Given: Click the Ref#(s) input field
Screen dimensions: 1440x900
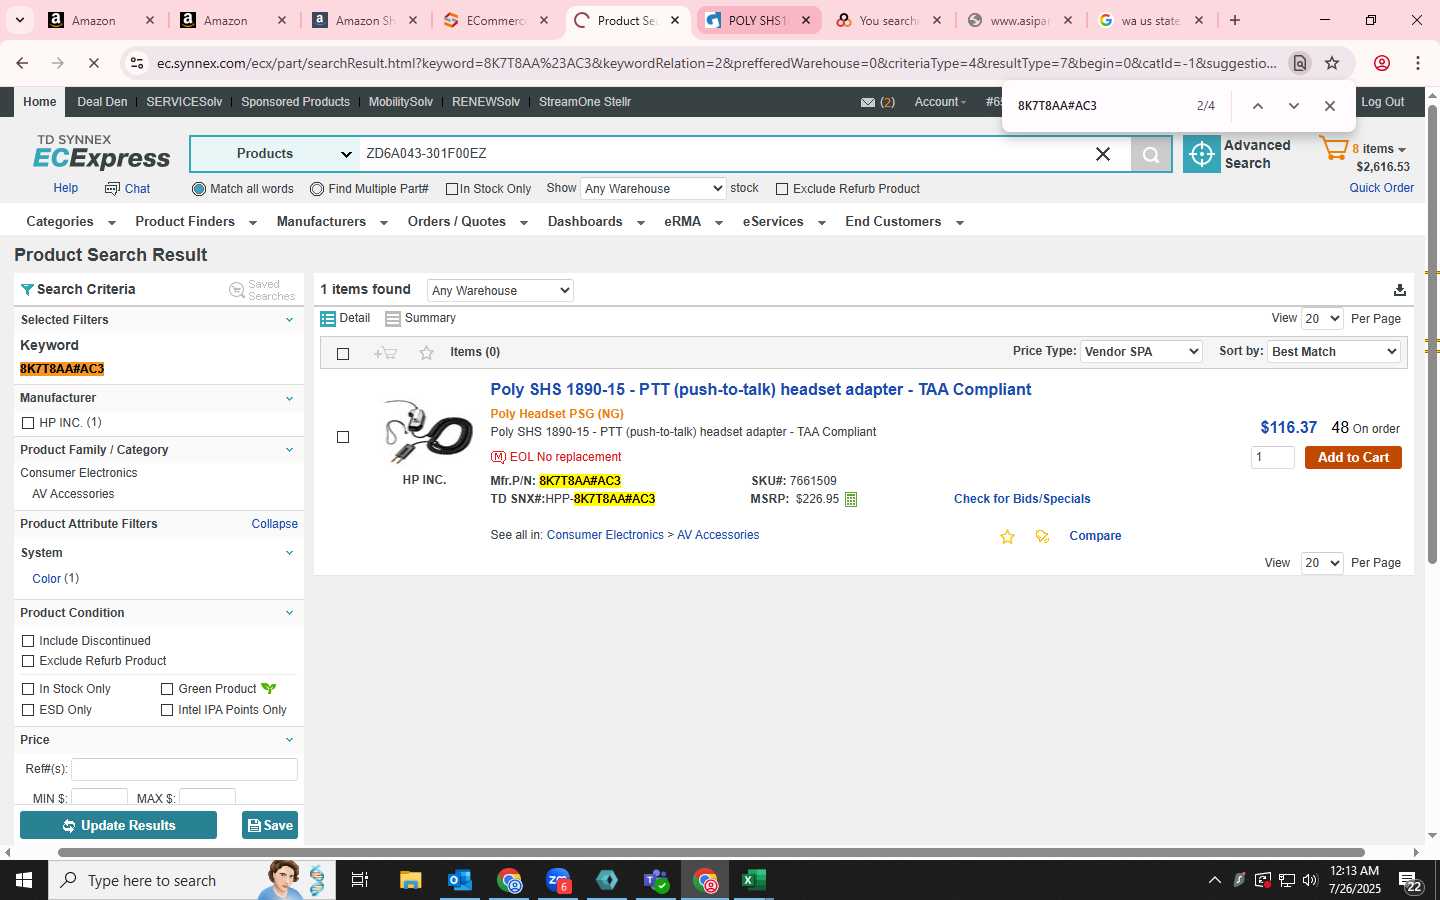Looking at the screenshot, I should coord(184,769).
